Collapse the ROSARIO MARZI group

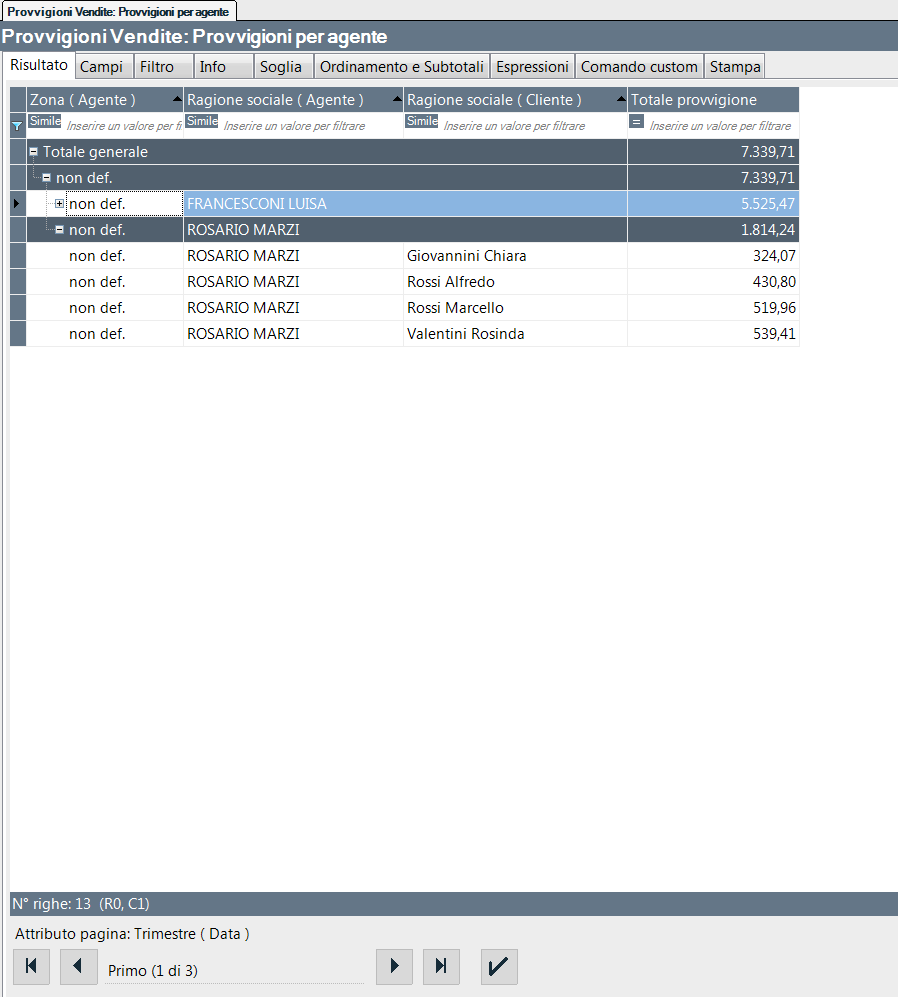click(x=59, y=230)
